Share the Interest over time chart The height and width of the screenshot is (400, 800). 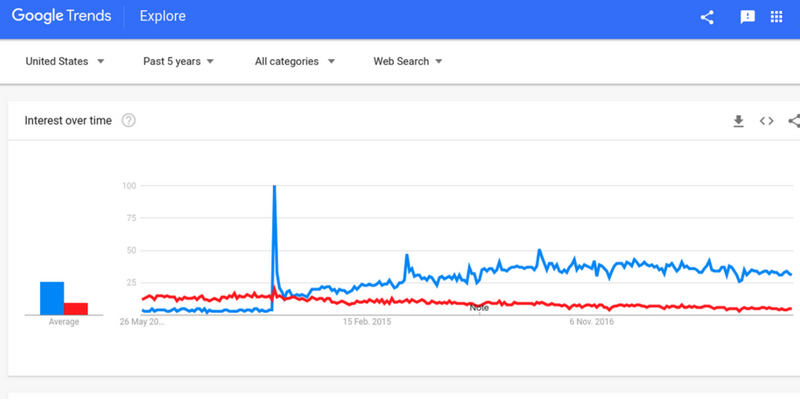coord(794,121)
